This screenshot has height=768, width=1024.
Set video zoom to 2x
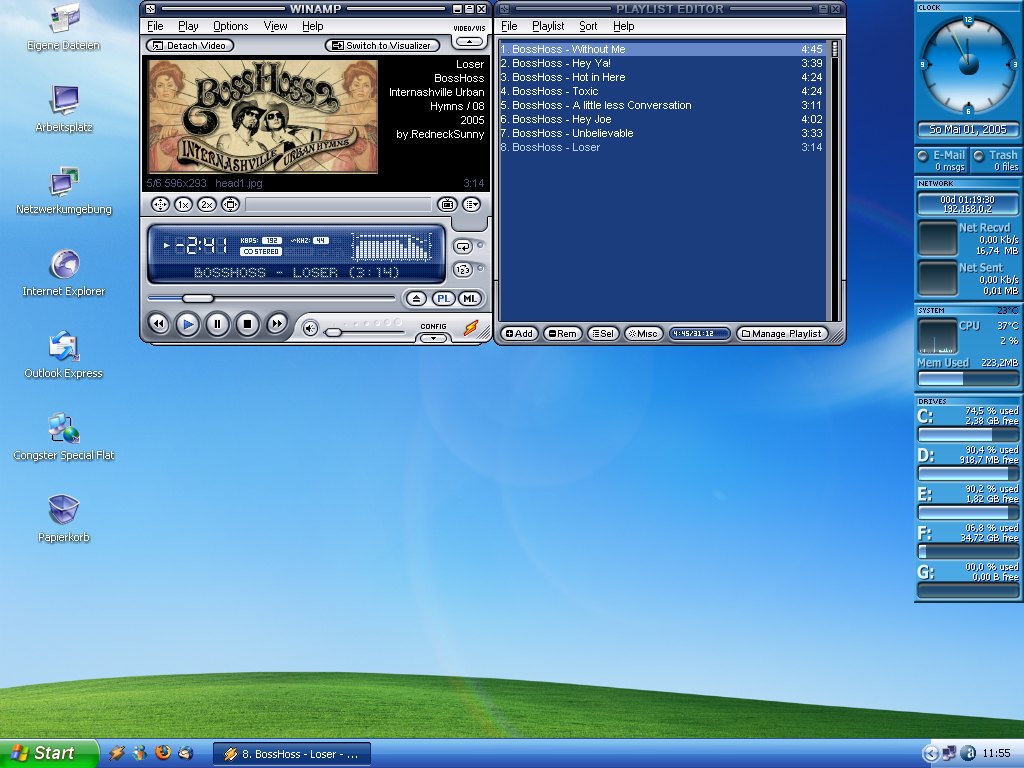point(207,205)
